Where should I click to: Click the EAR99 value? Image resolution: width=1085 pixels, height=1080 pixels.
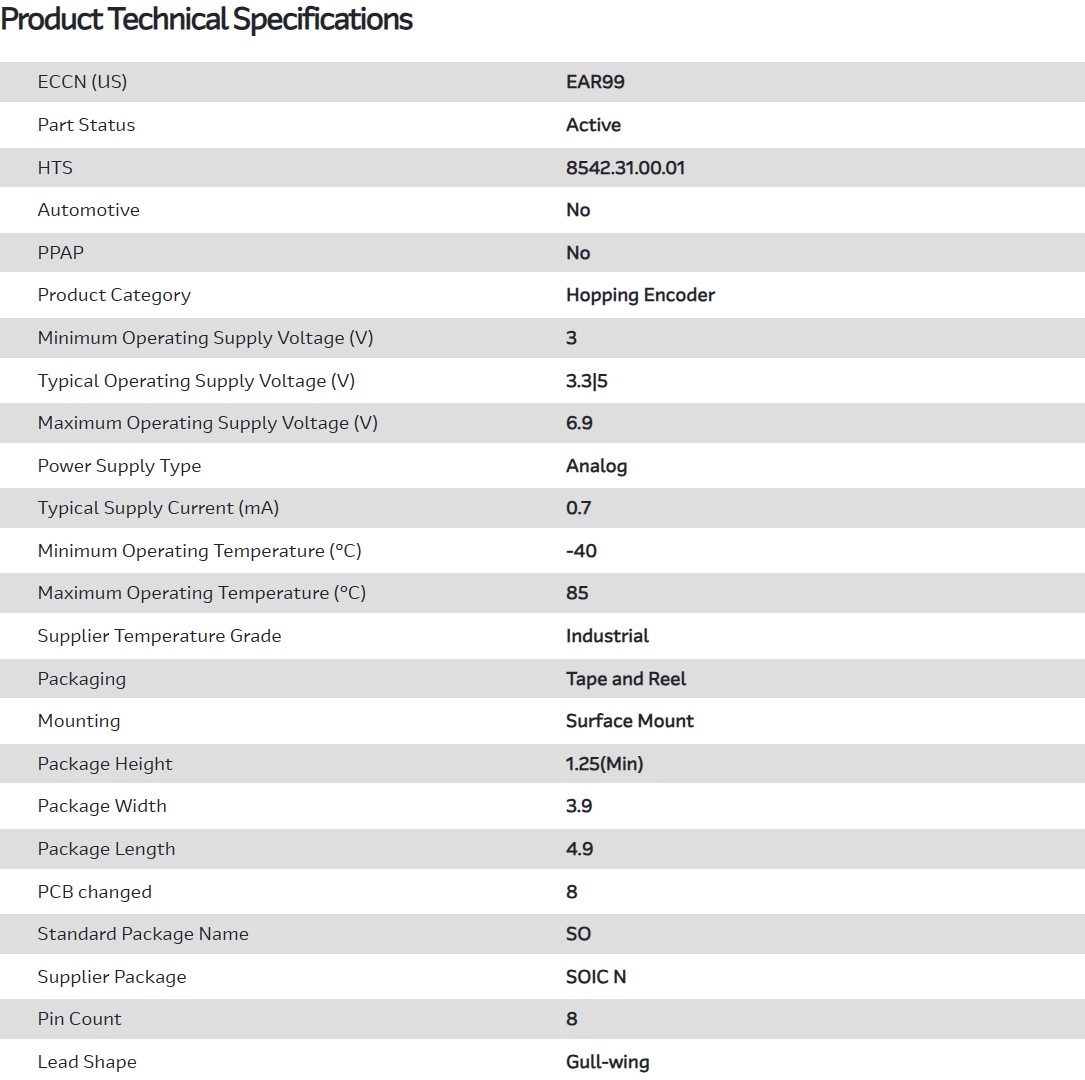pos(595,82)
